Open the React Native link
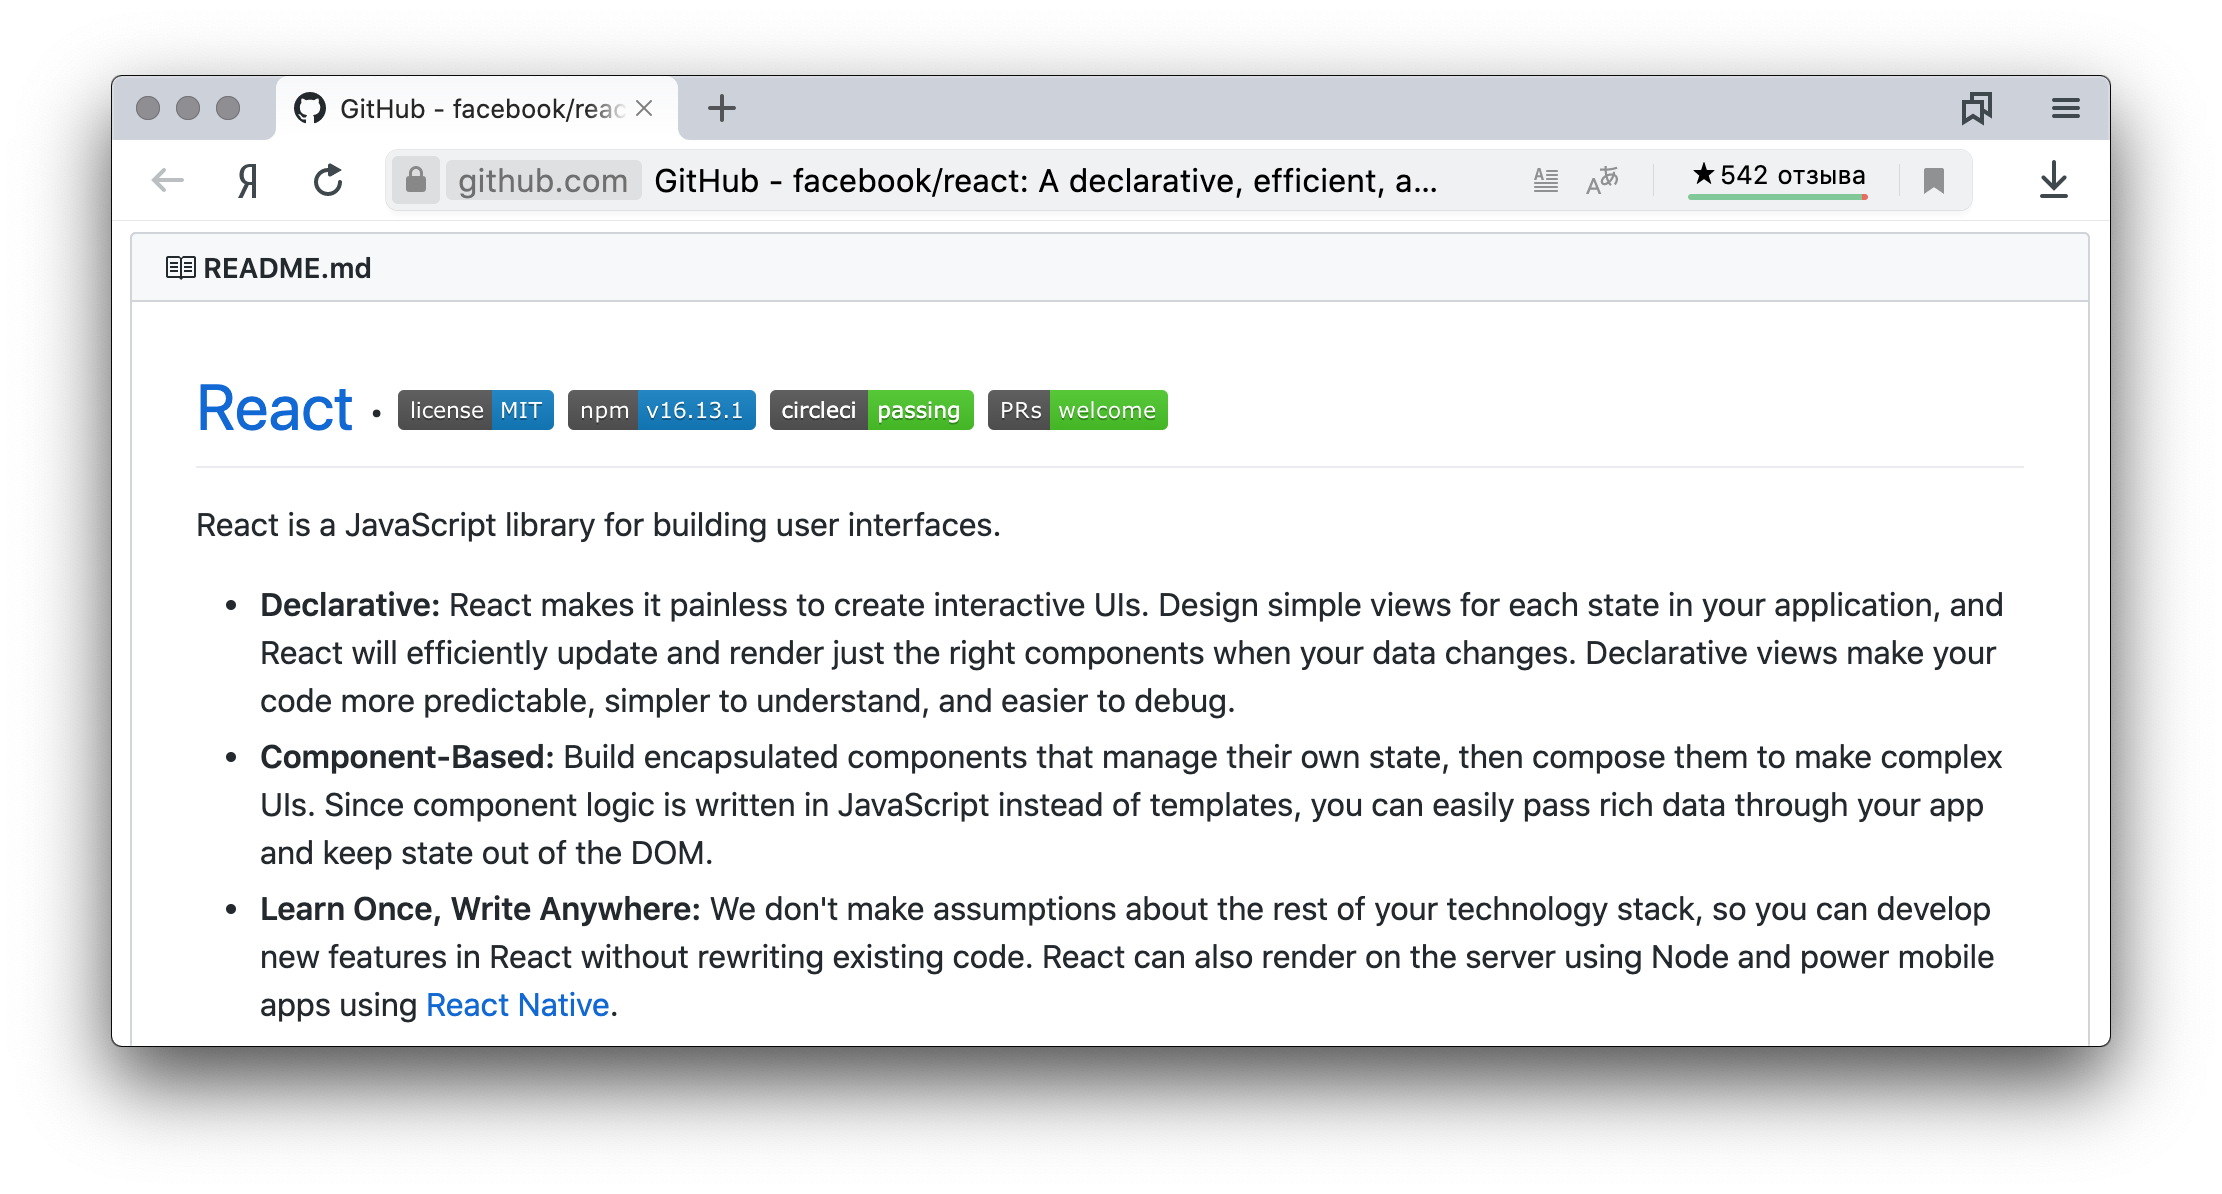Image resolution: width=2222 pixels, height=1194 pixels. point(517,1005)
